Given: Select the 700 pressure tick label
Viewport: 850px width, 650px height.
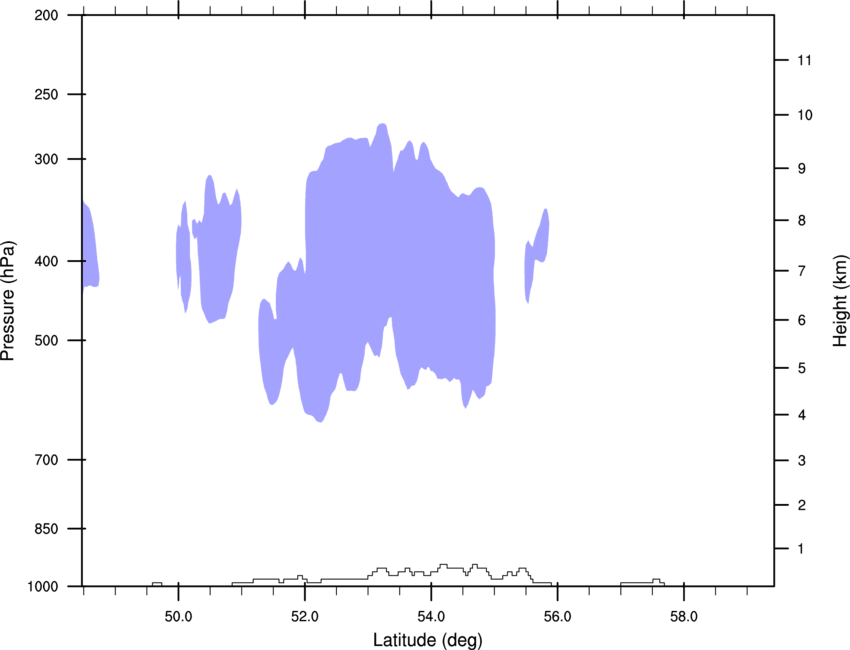Looking at the screenshot, I should pos(46,460).
